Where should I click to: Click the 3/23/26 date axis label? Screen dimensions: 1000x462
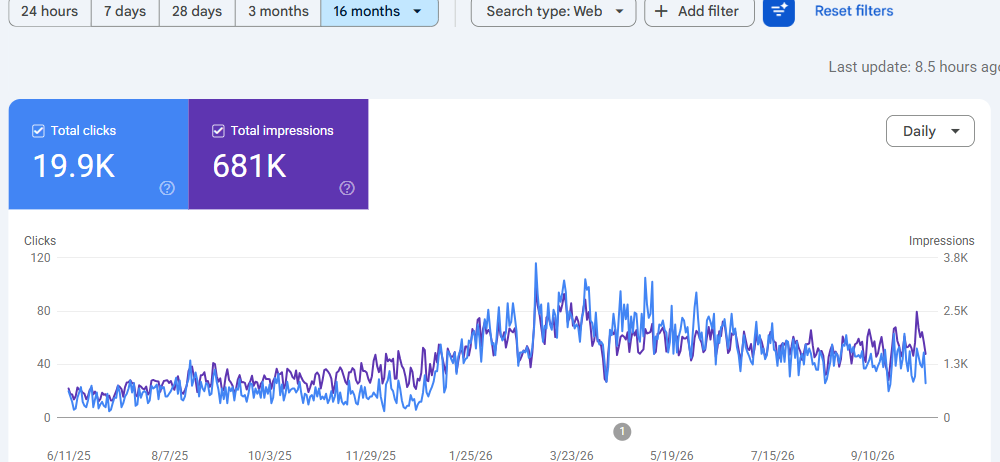(x=571, y=455)
